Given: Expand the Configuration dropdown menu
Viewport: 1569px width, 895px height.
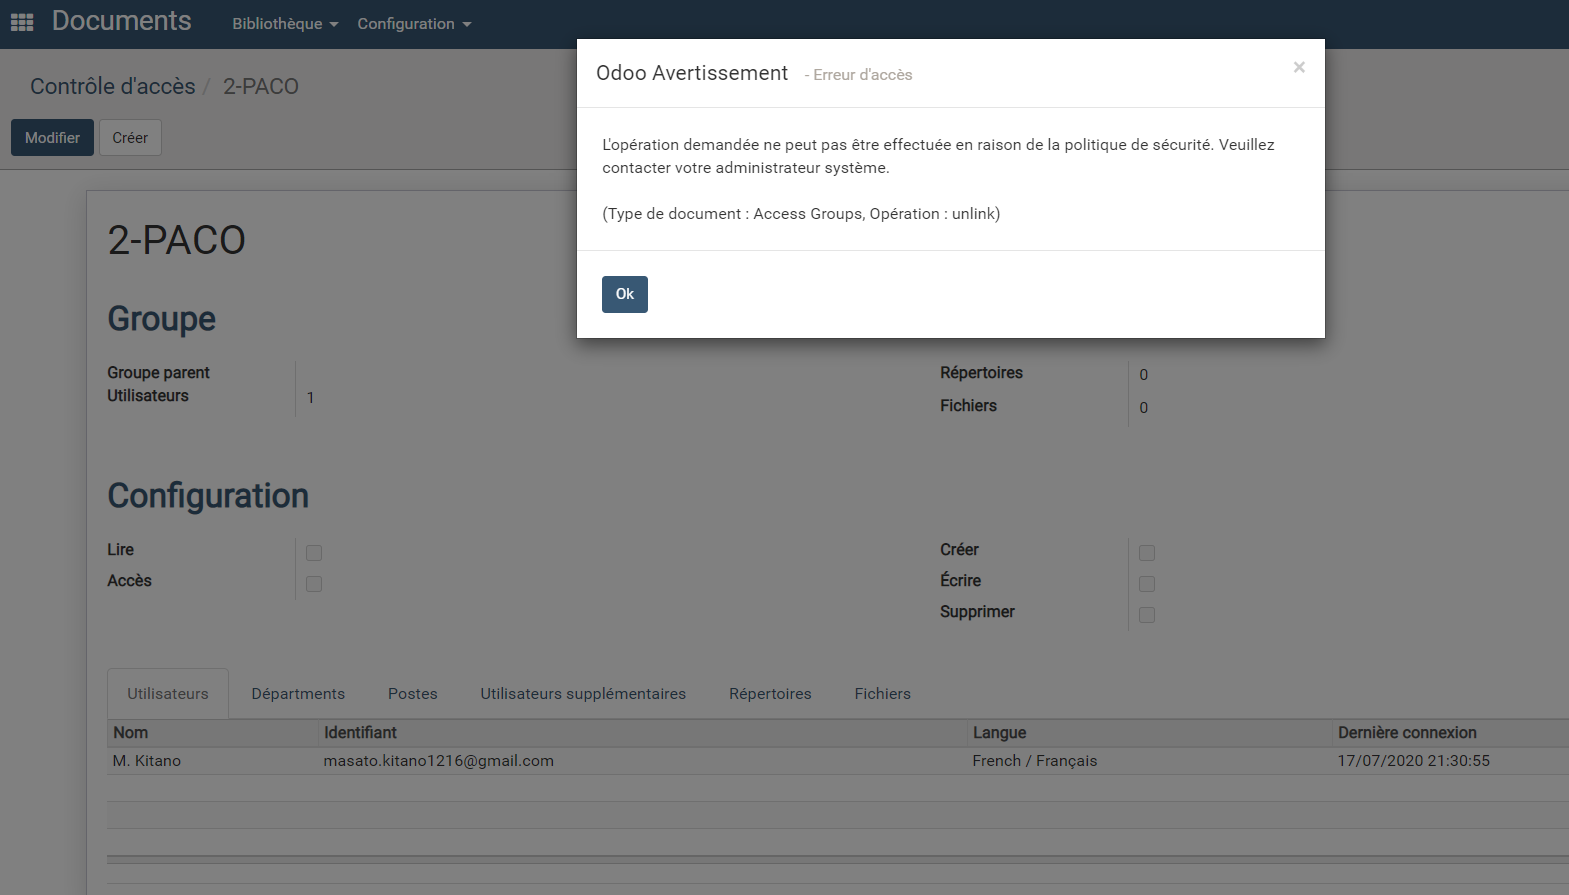Looking at the screenshot, I should point(413,24).
